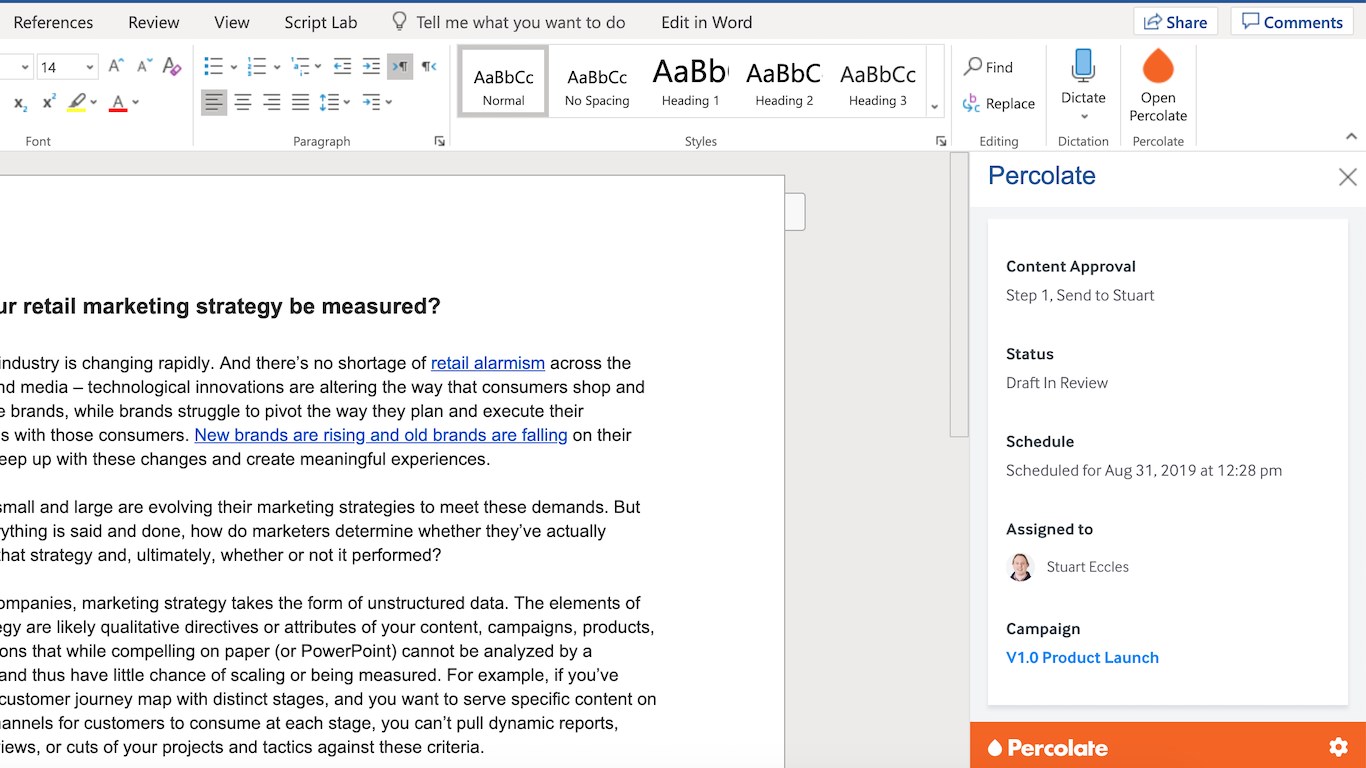Decrease paragraph indent
The width and height of the screenshot is (1366, 768).
[342, 66]
